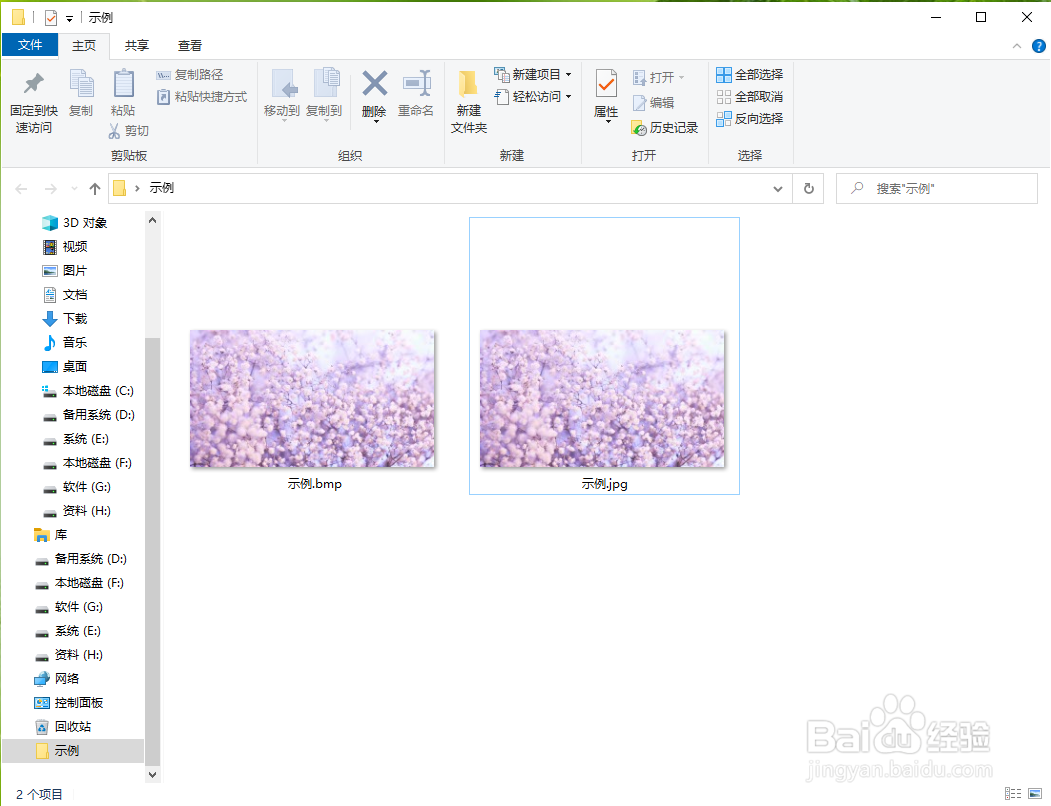The image size is (1051, 806).
Task: Open 本地磁盘 (C:) drive
Action: (88, 391)
